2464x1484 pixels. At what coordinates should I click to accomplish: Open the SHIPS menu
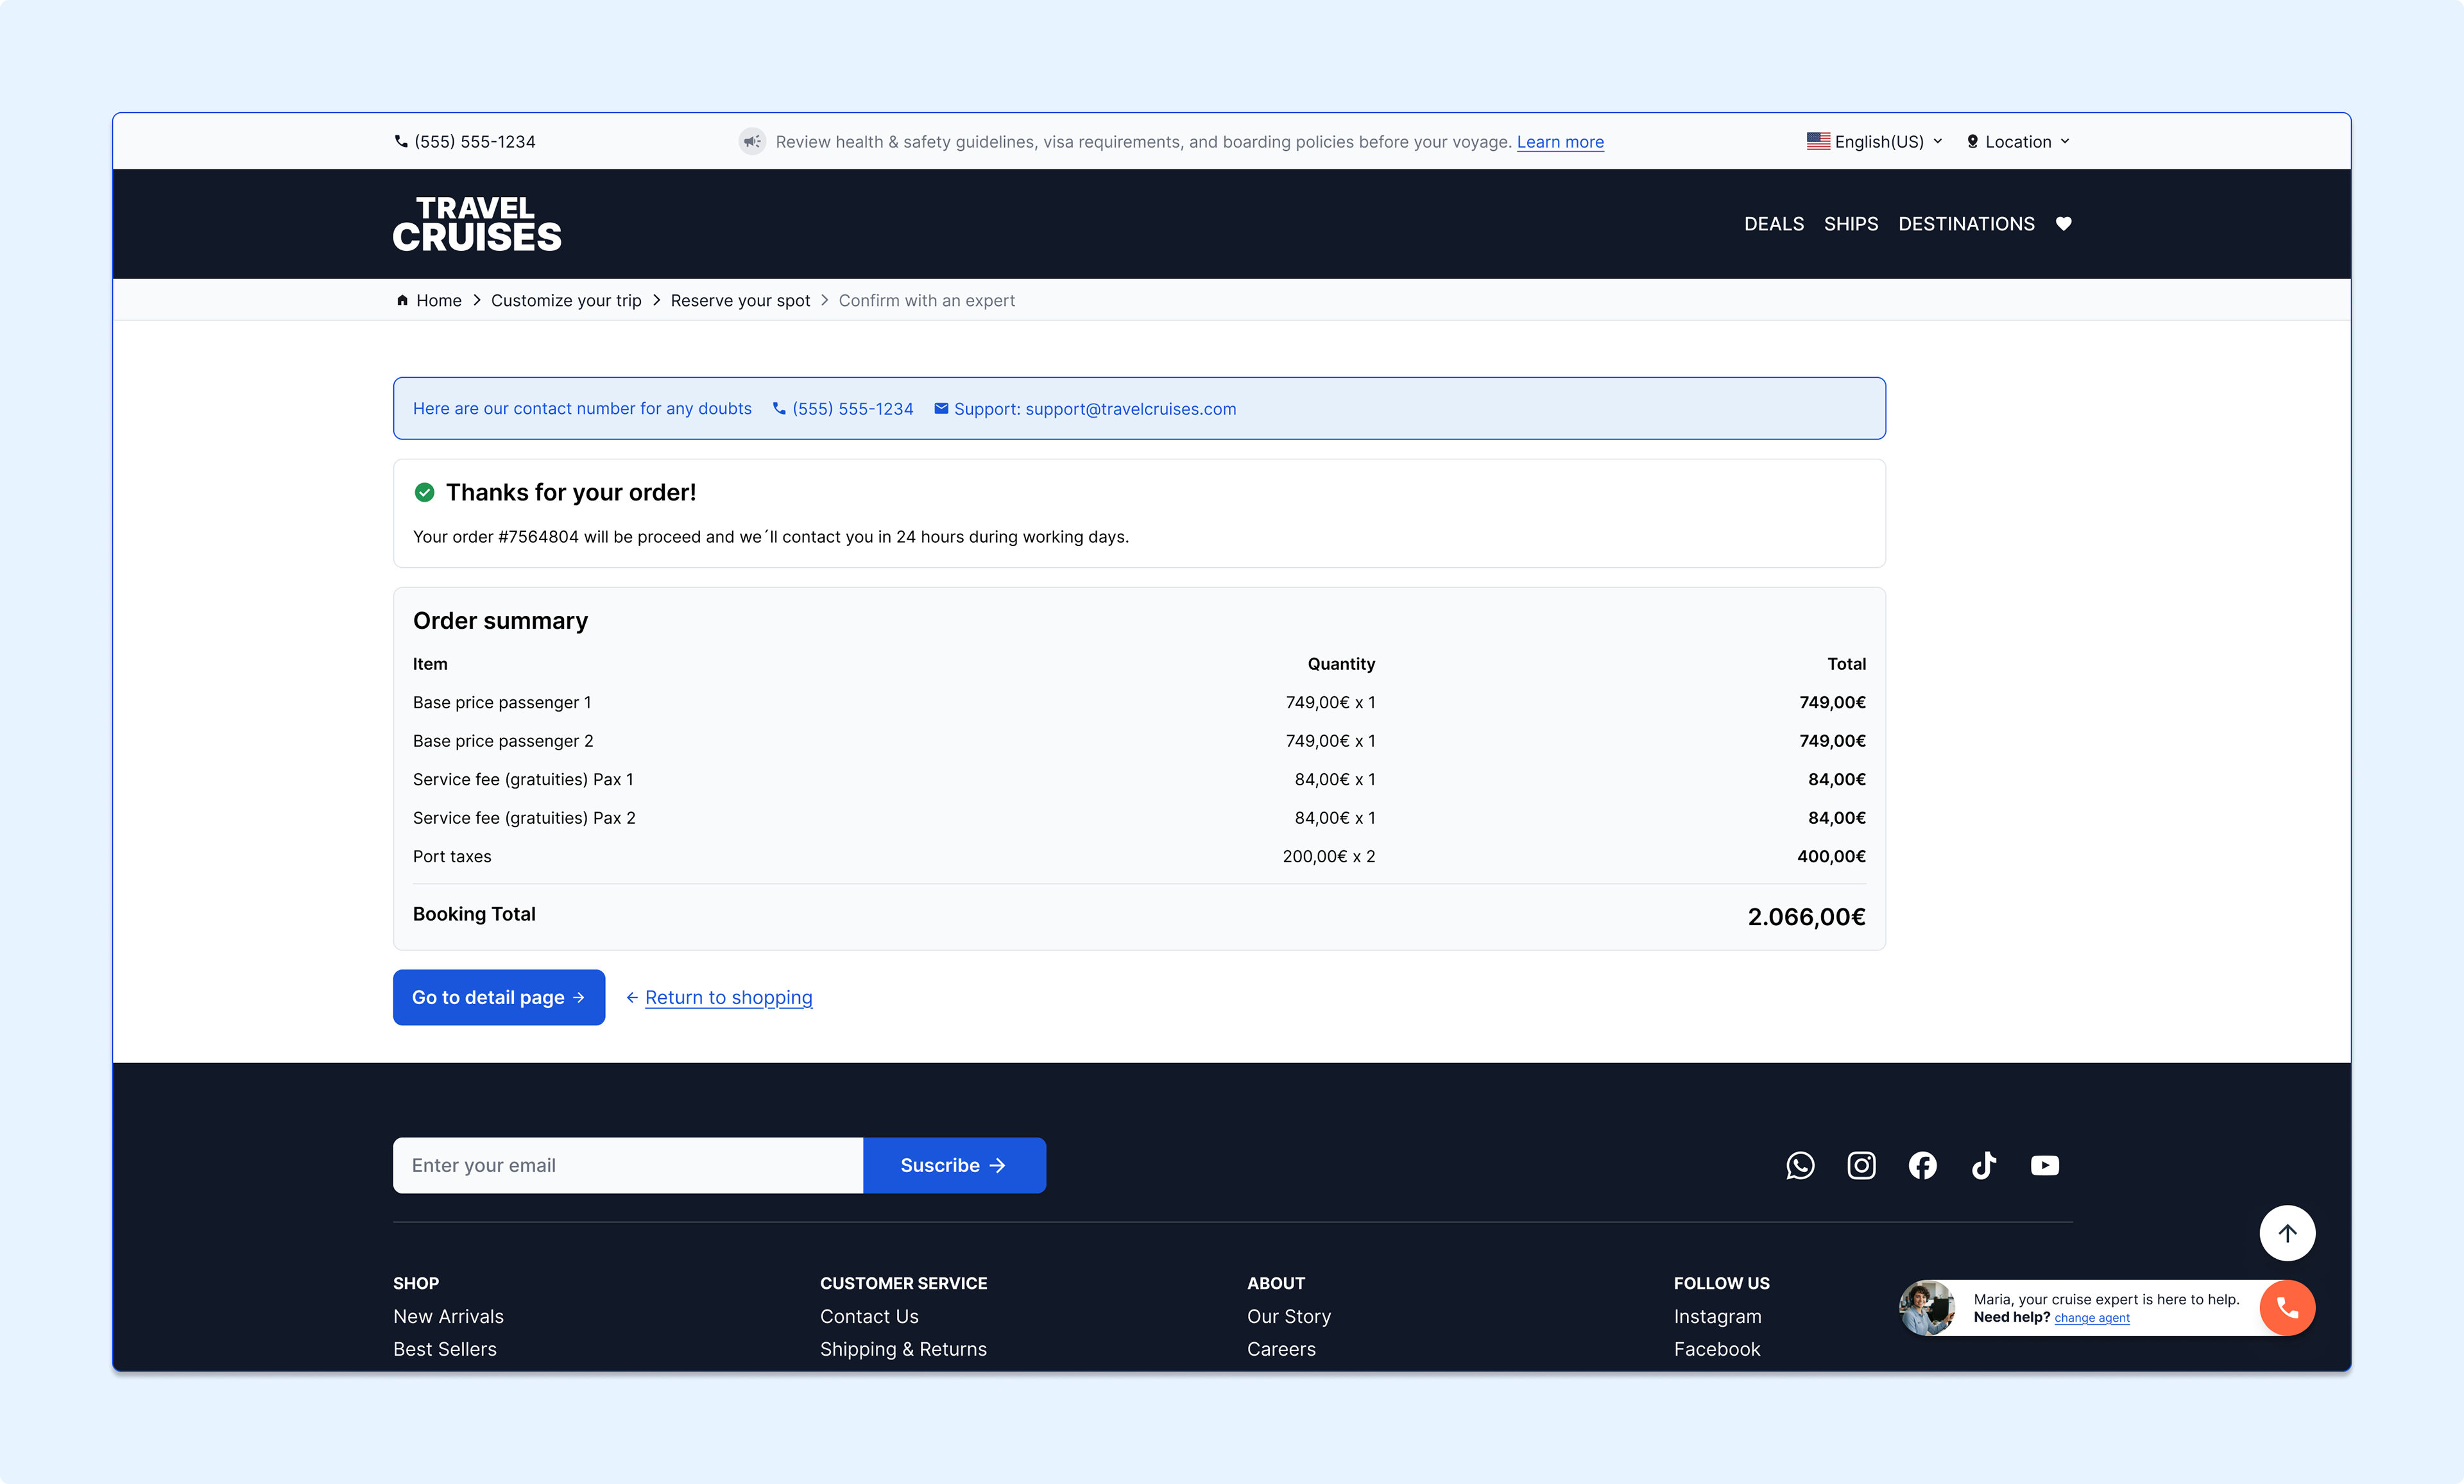pyautogui.click(x=1851, y=224)
